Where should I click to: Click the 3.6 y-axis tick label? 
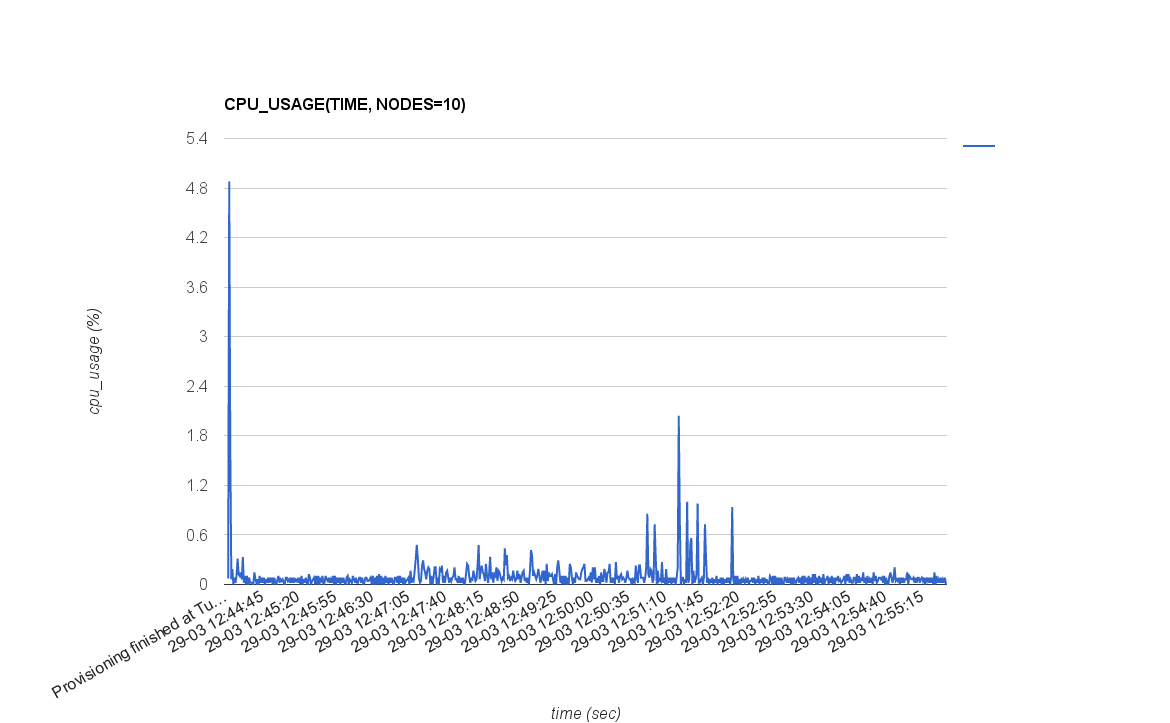pos(196,287)
